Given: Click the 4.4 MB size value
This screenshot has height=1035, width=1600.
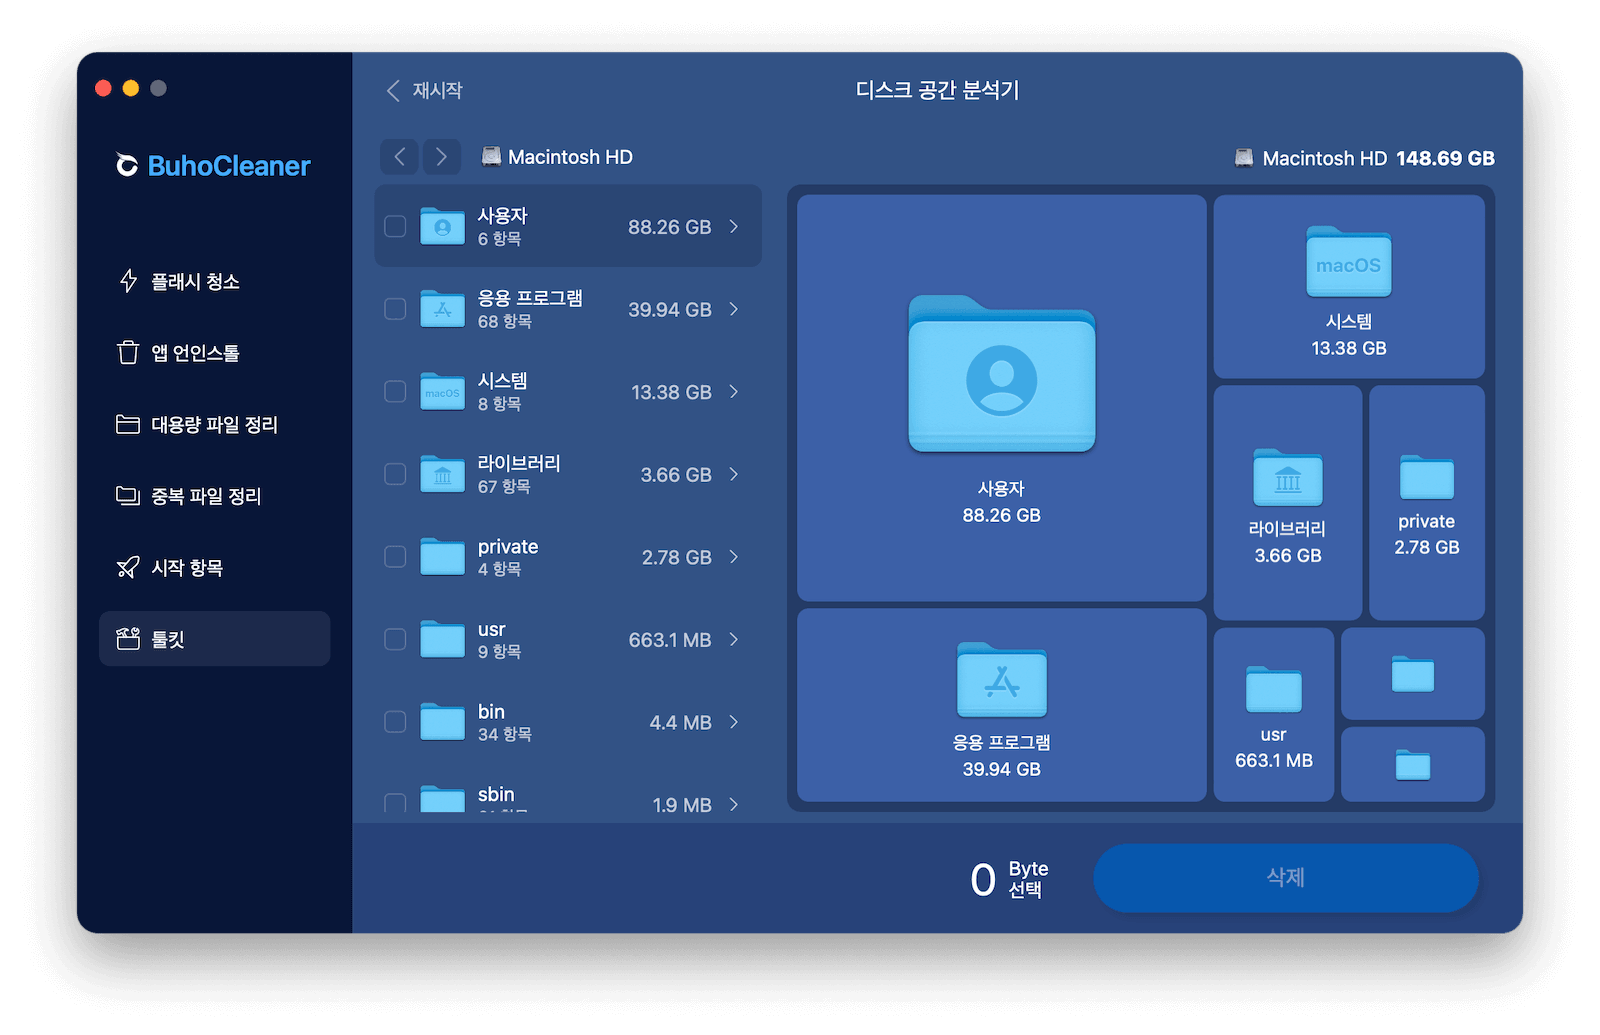Looking at the screenshot, I should coord(680,722).
